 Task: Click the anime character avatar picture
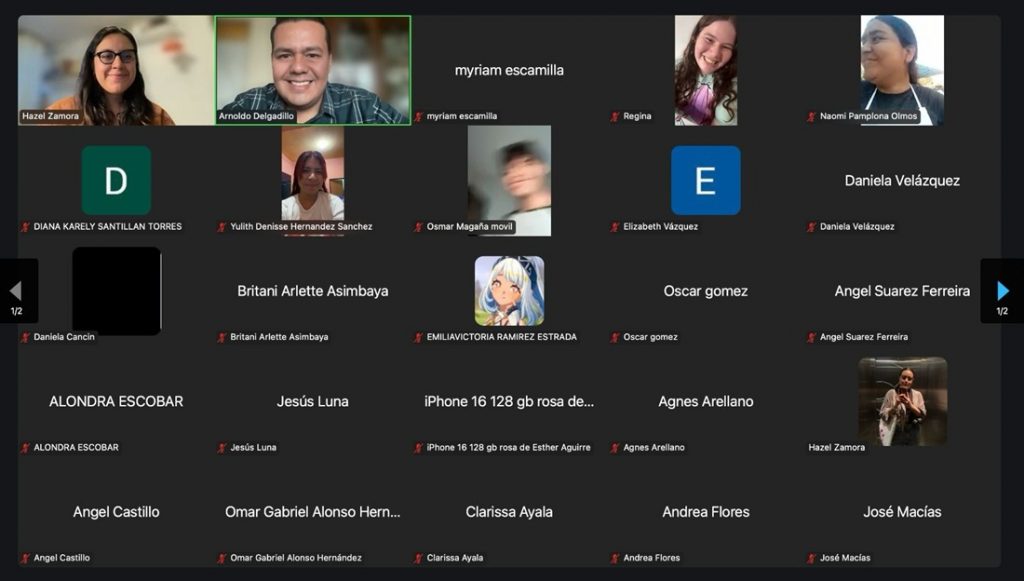509,291
